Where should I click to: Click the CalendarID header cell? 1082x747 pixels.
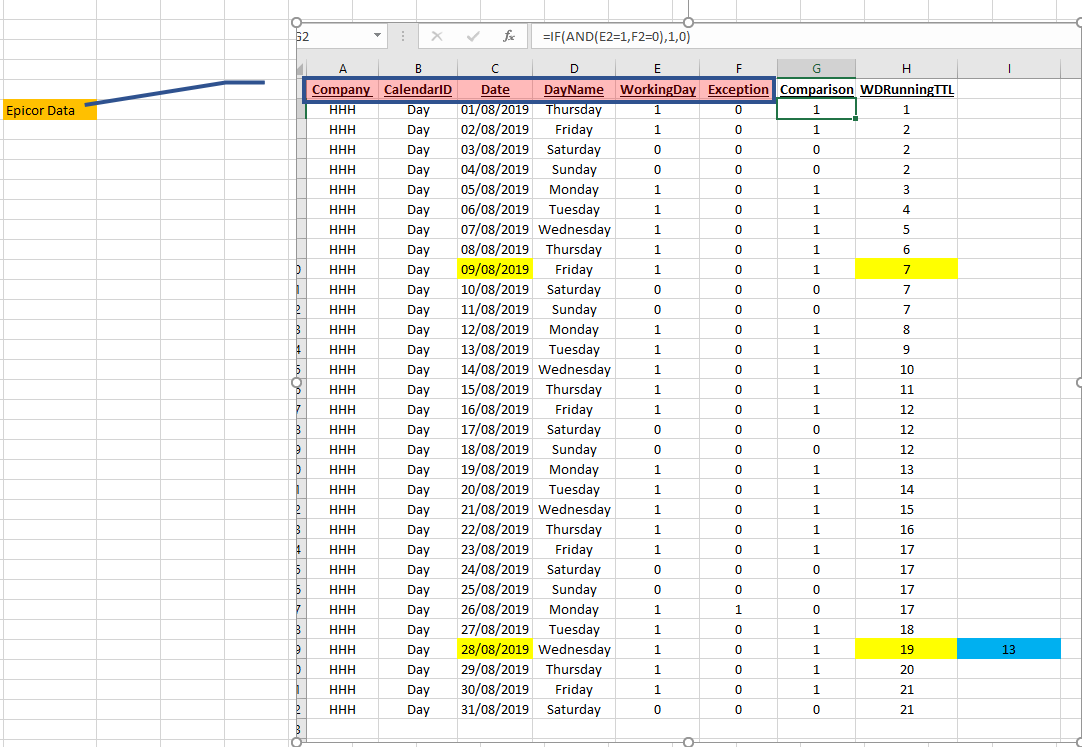tap(418, 90)
